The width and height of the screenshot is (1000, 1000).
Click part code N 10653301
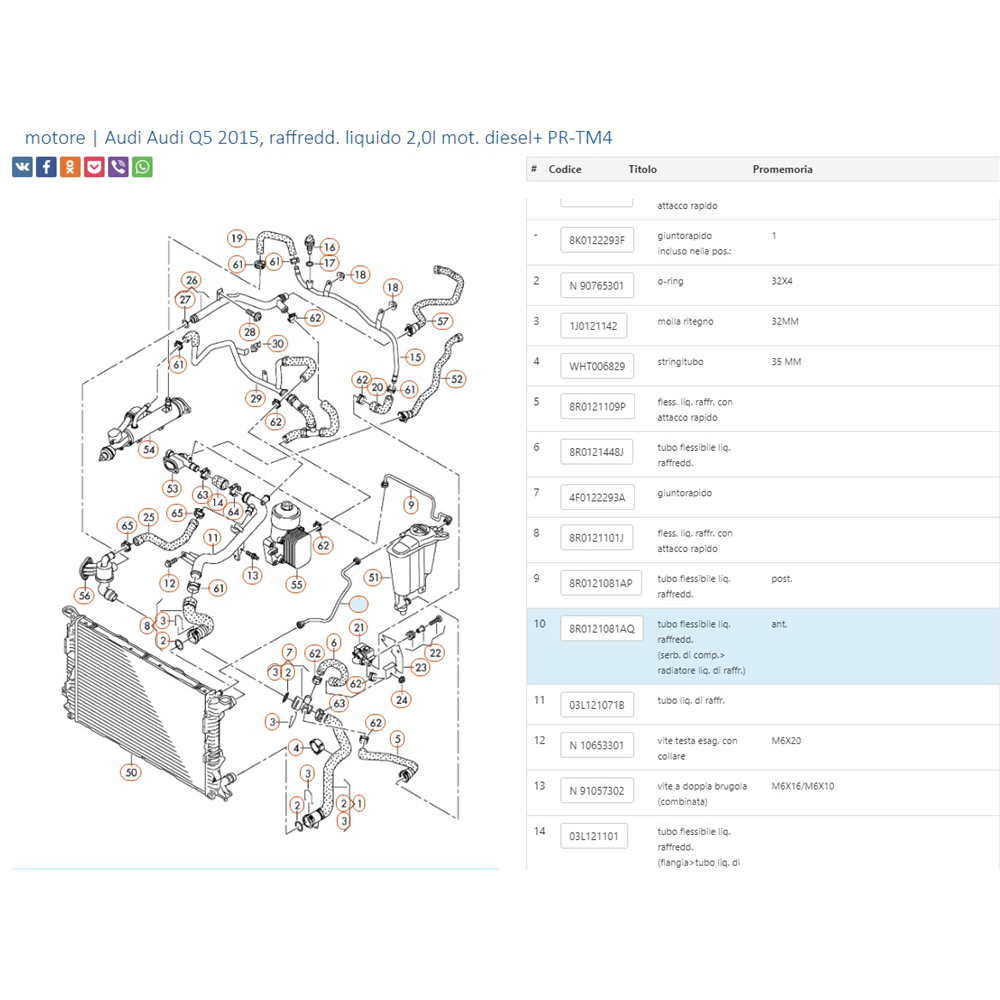(597, 745)
